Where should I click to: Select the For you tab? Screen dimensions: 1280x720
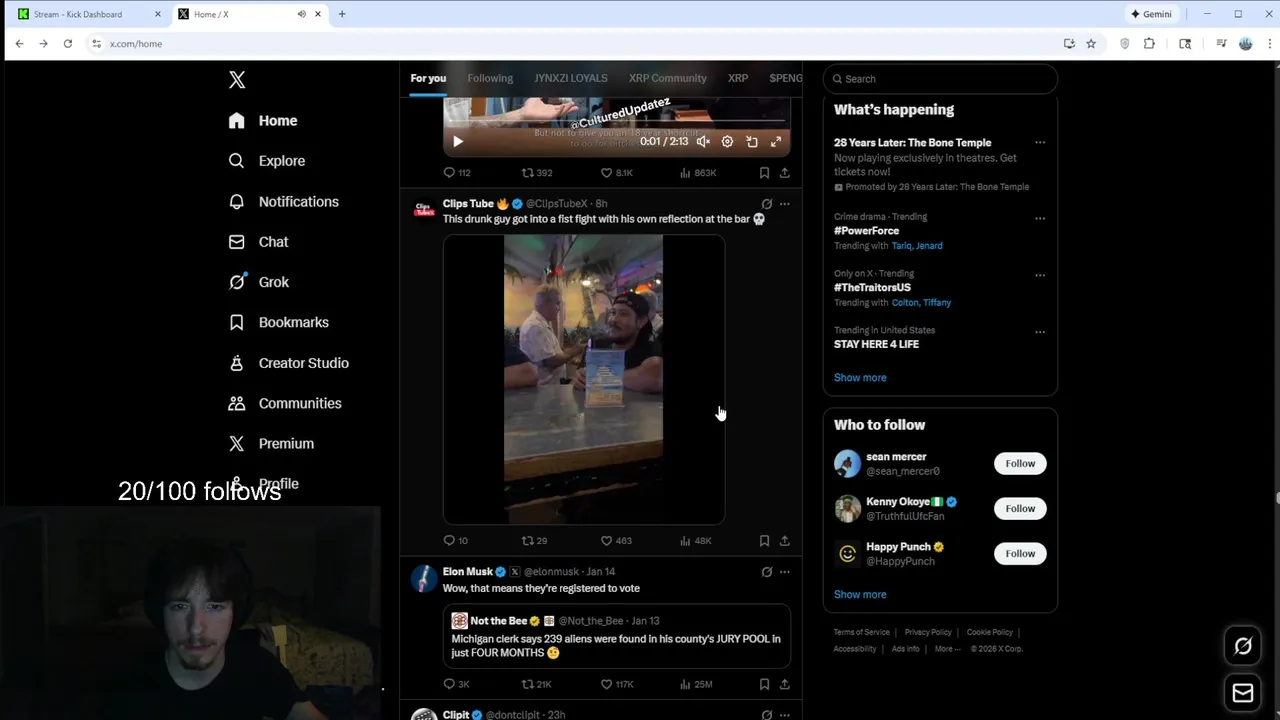click(x=428, y=78)
